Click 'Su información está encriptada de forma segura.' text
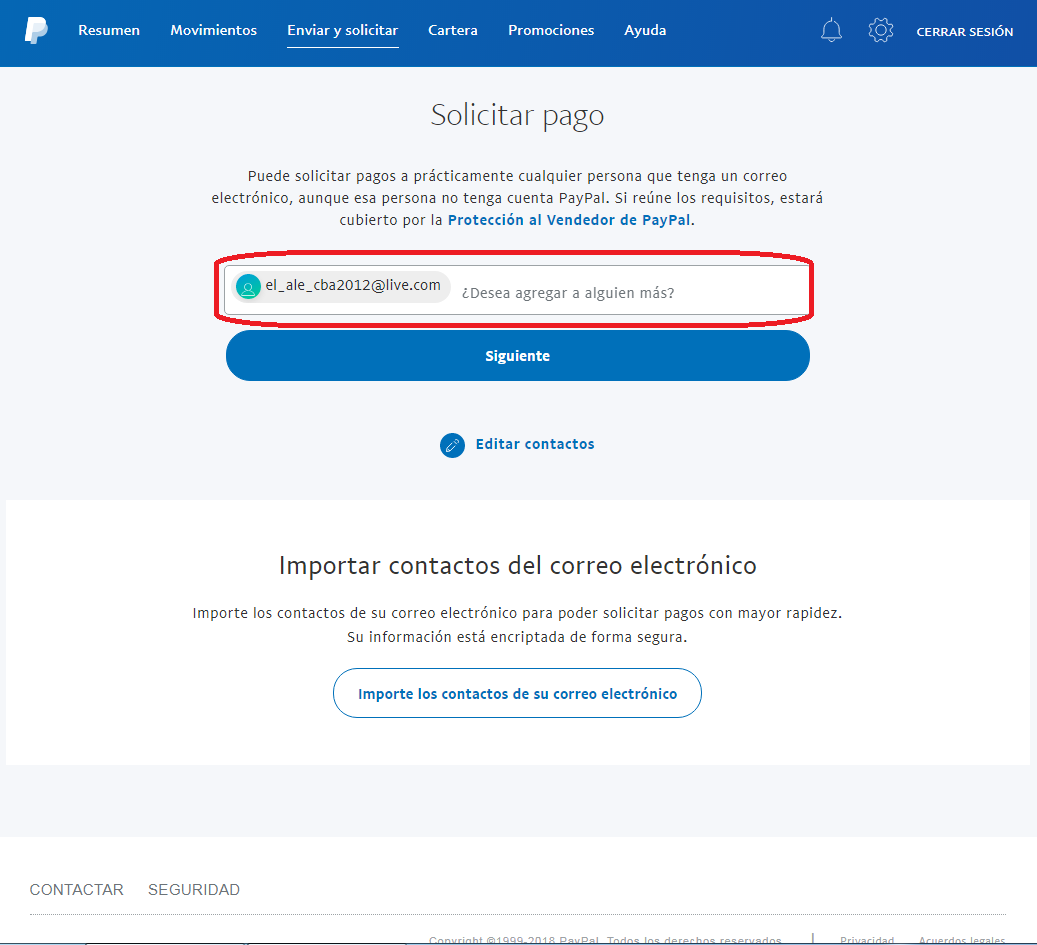The width and height of the screenshot is (1037, 945). tap(517, 637)
